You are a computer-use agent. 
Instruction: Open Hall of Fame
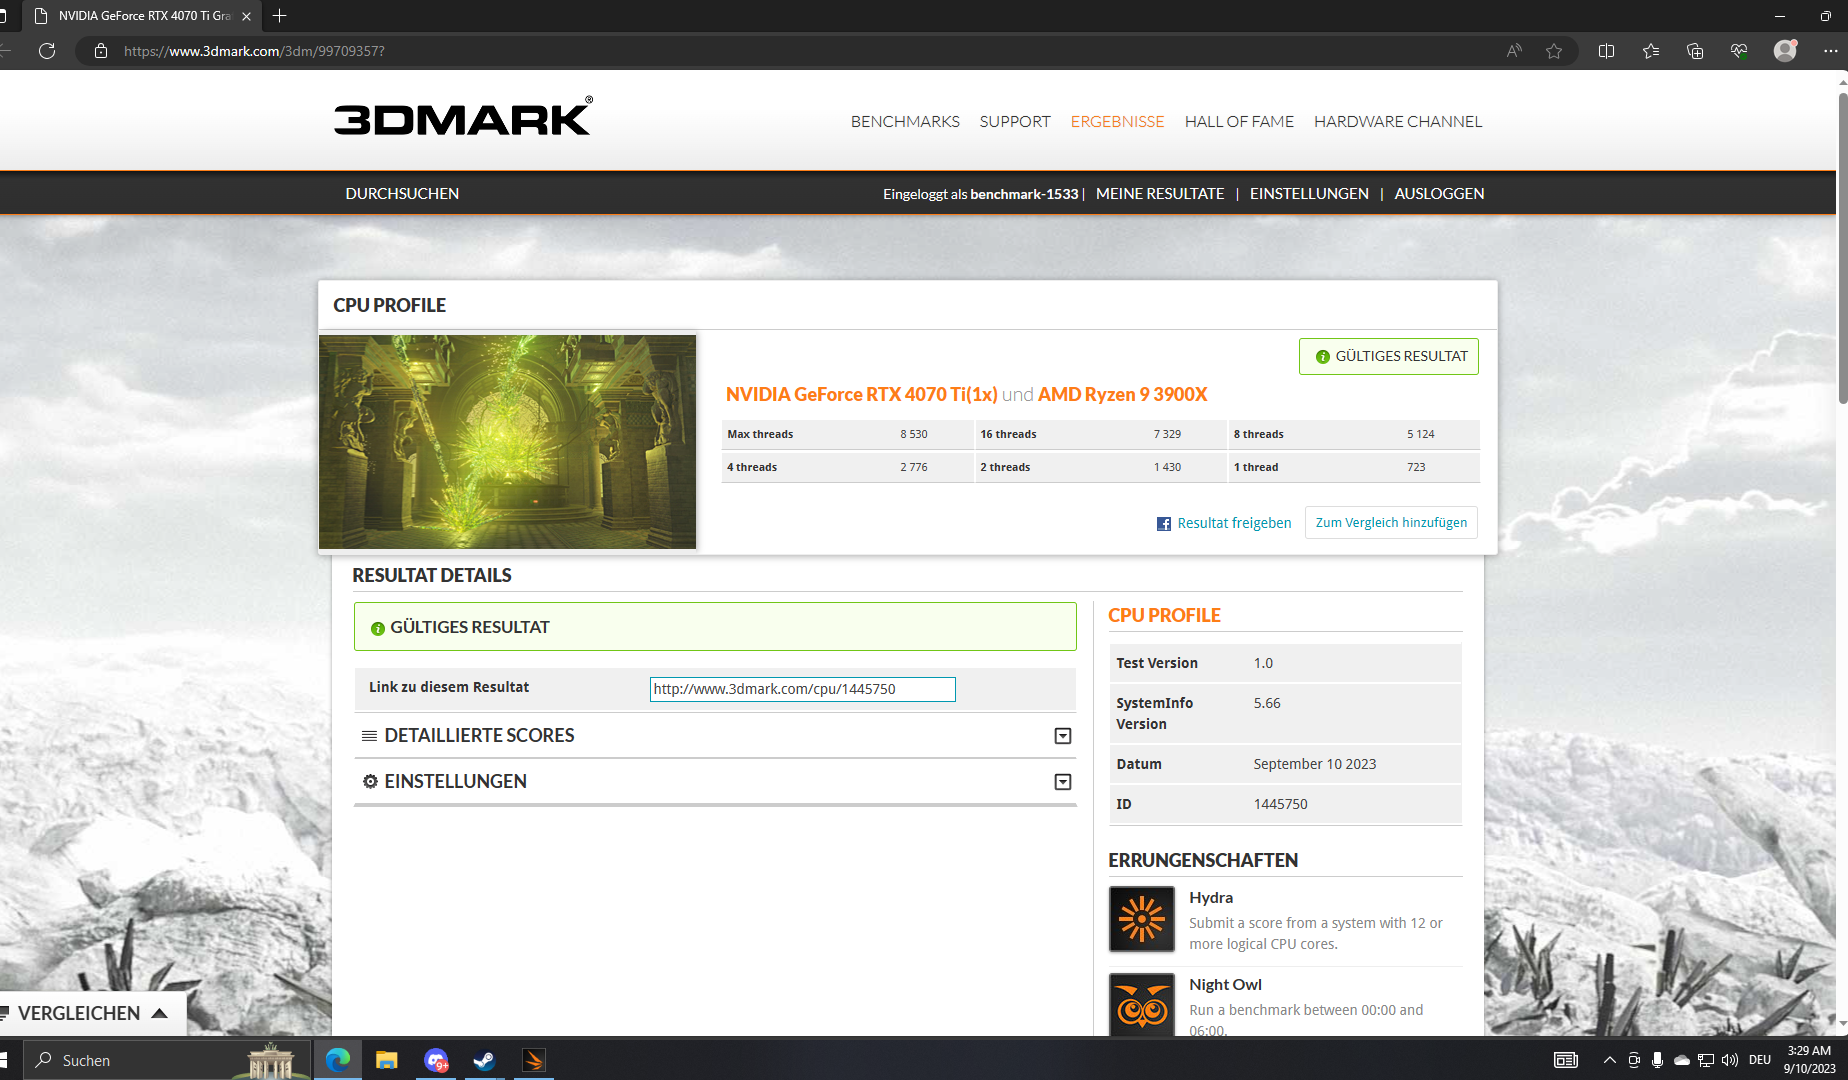tap(1239, 121)
